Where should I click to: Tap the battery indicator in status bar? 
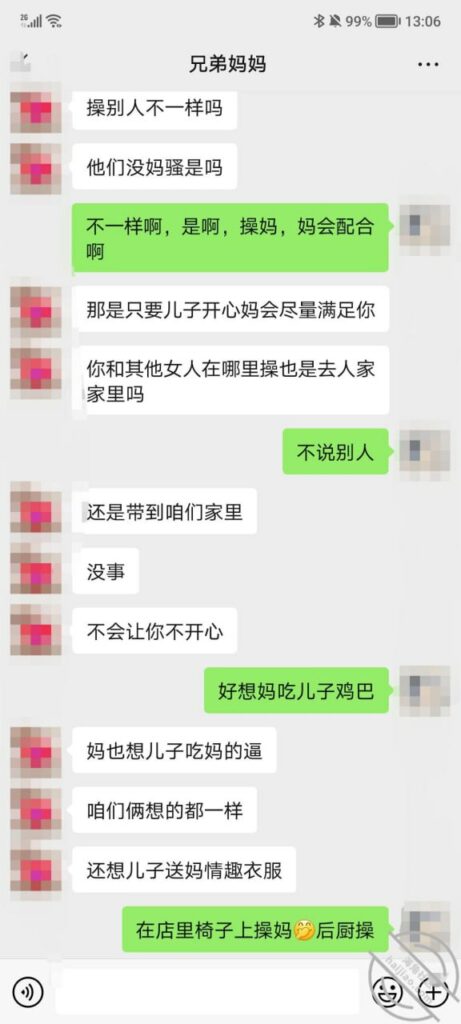pyautogui.click(x=387, y=22)
